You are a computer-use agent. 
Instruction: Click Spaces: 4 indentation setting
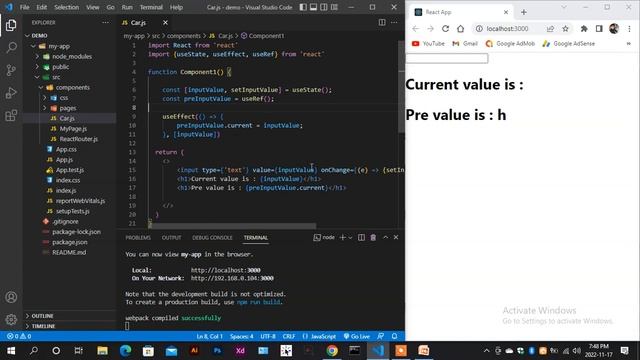(x=242, y=336)
